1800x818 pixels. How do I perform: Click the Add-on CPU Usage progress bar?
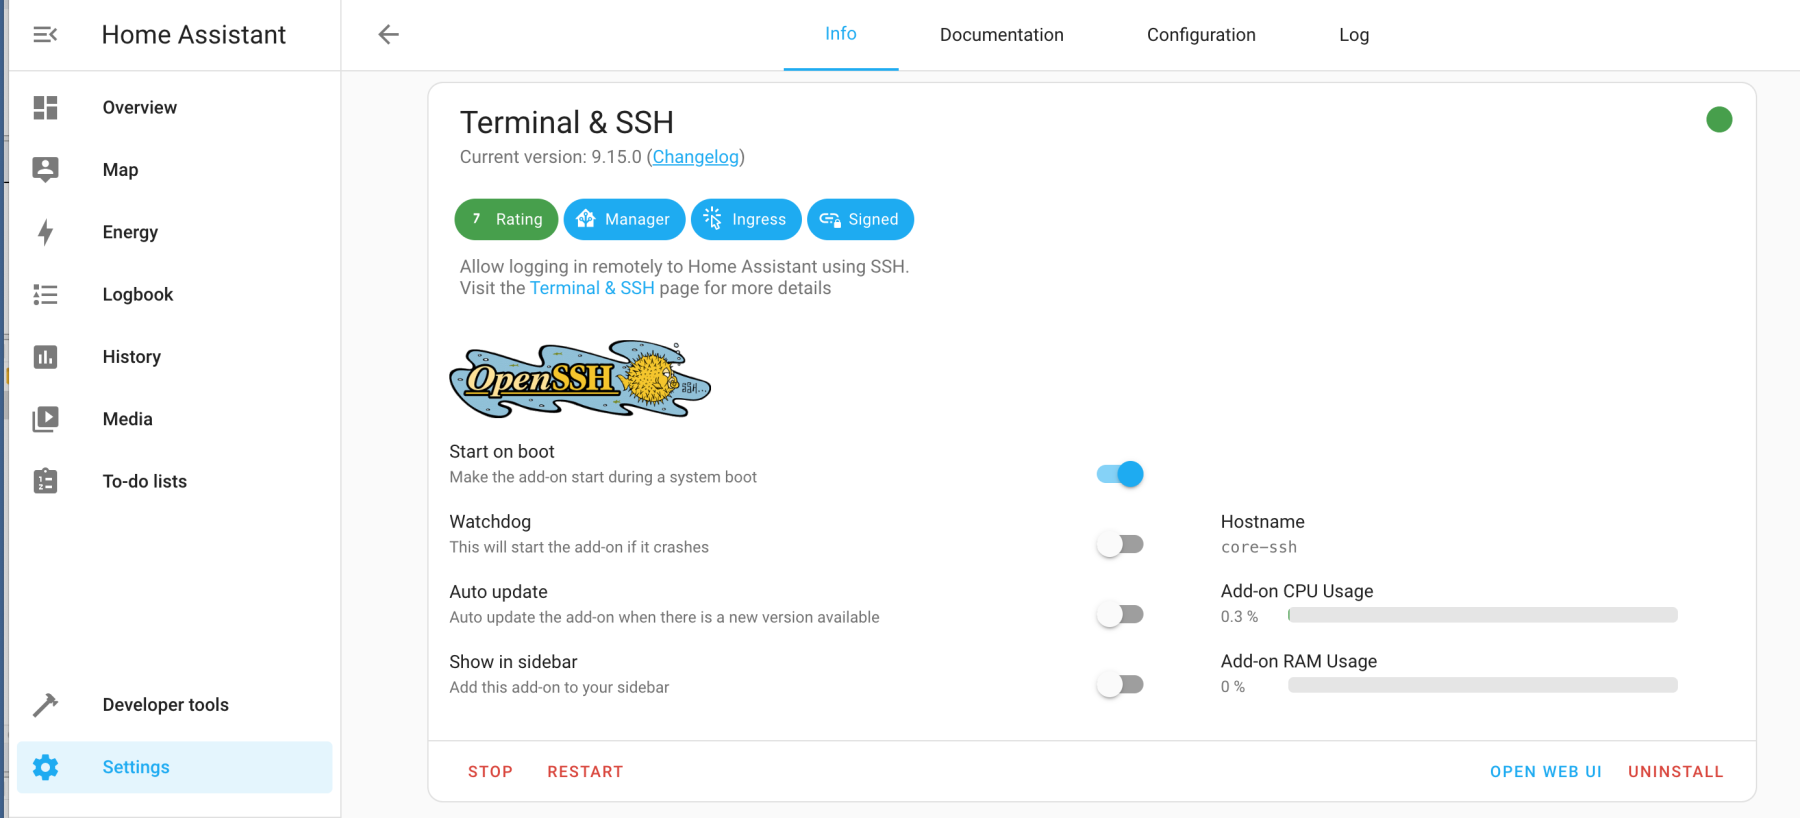[1483, 615]
